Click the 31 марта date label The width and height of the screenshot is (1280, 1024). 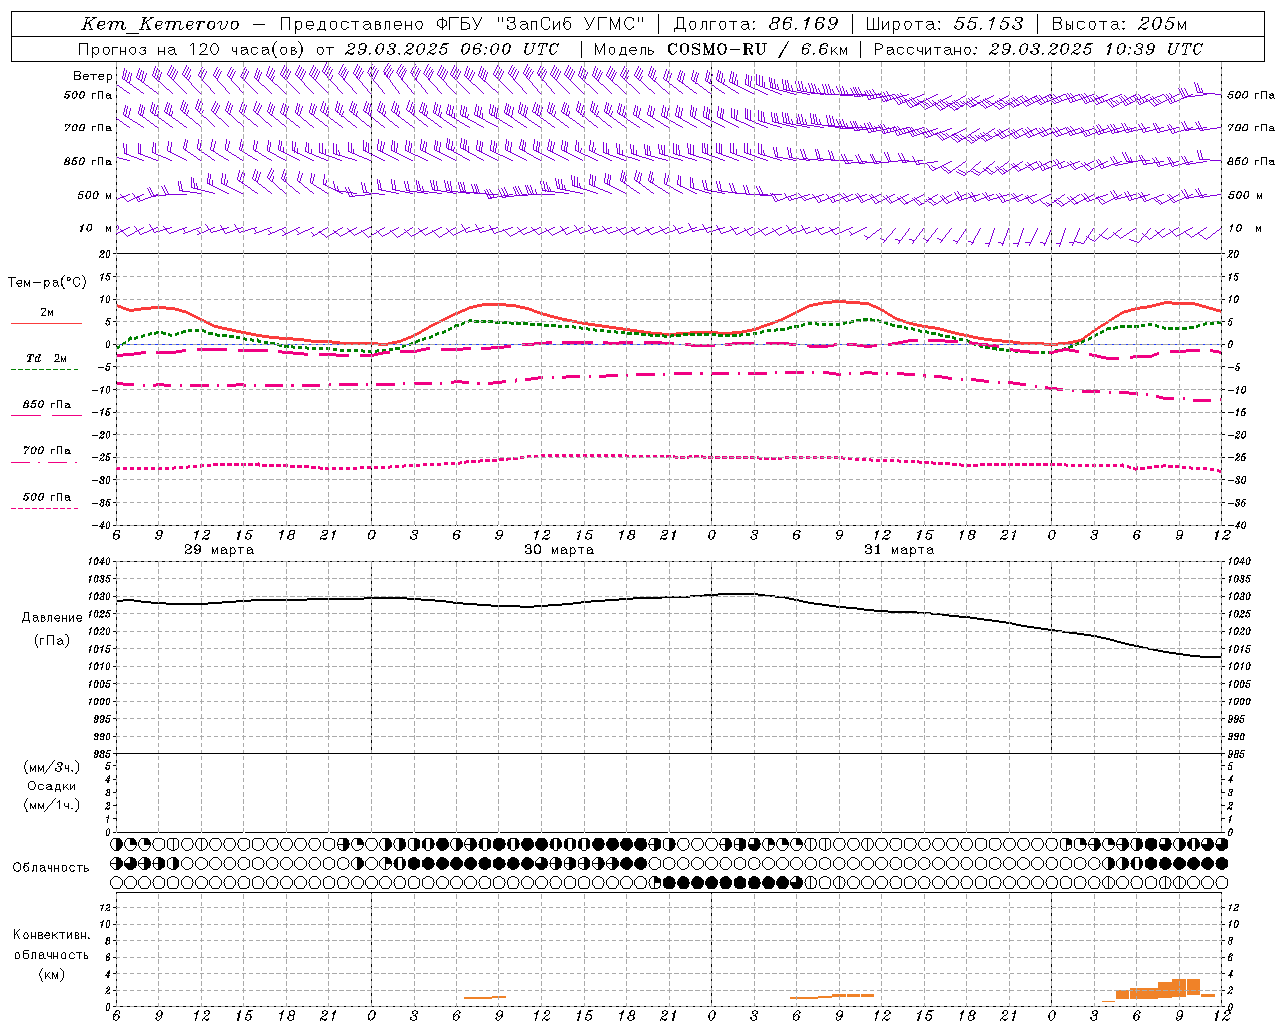pyautogui.click(x=899, y=550)
